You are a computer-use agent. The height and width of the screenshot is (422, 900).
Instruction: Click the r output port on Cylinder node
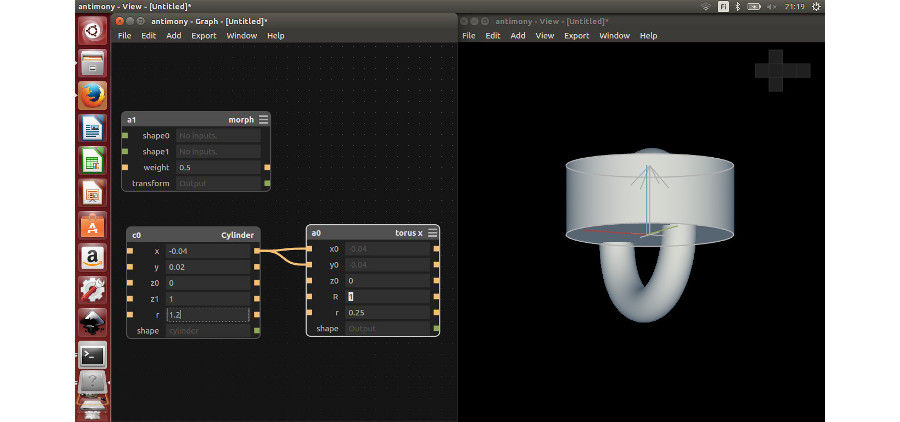pos(257,315)
